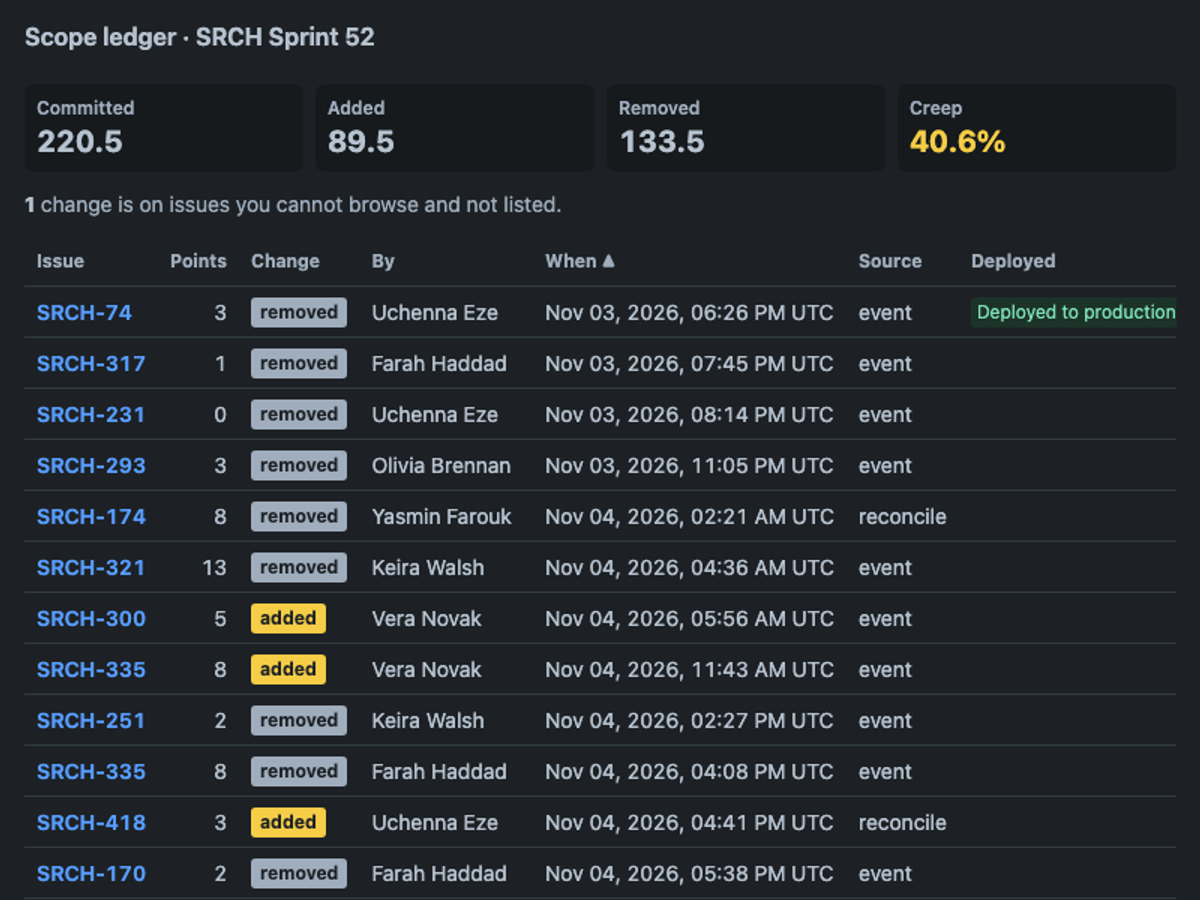Click timestamp Nov 04, 2026, 02:21 AM UTC
This screenshot has width=1200, height=900.
[x=689, y=516]
